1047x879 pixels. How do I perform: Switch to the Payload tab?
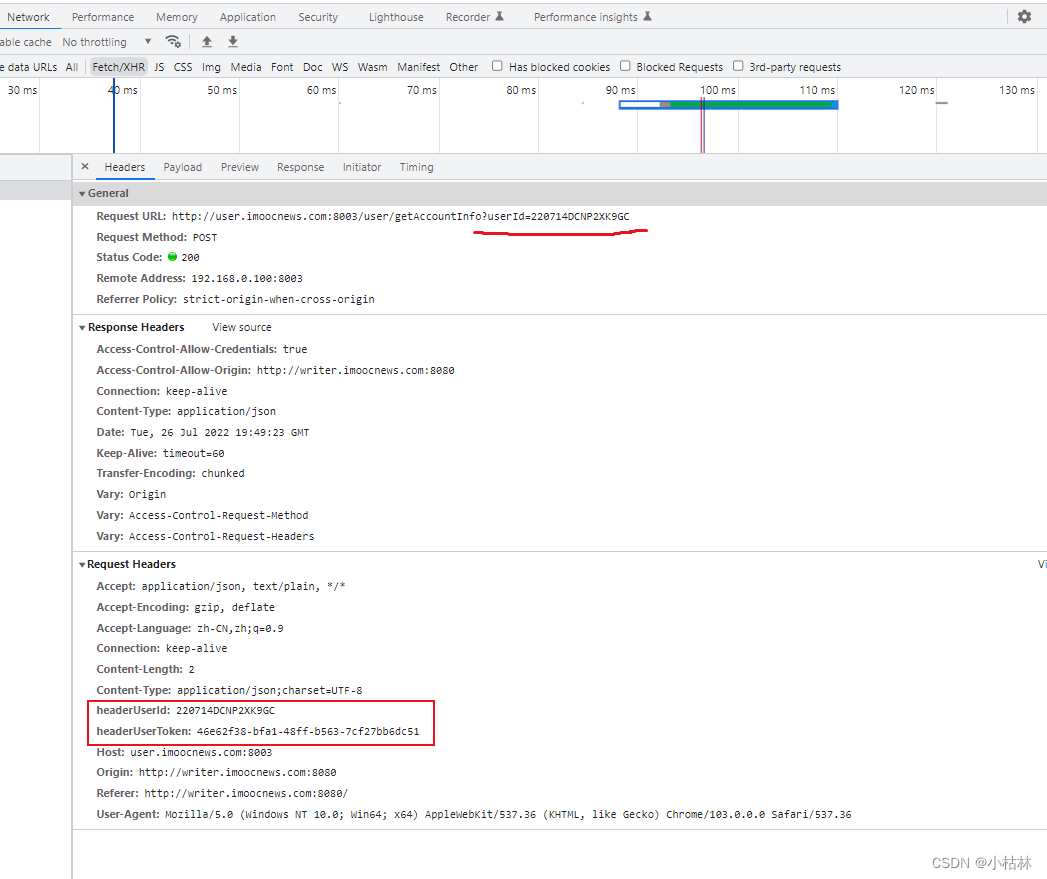pyautogui.click(x=182, y=167)
